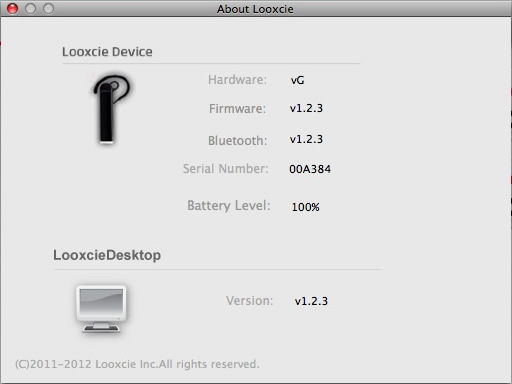Click the About Looxcie title bar text

coord(255,9)
